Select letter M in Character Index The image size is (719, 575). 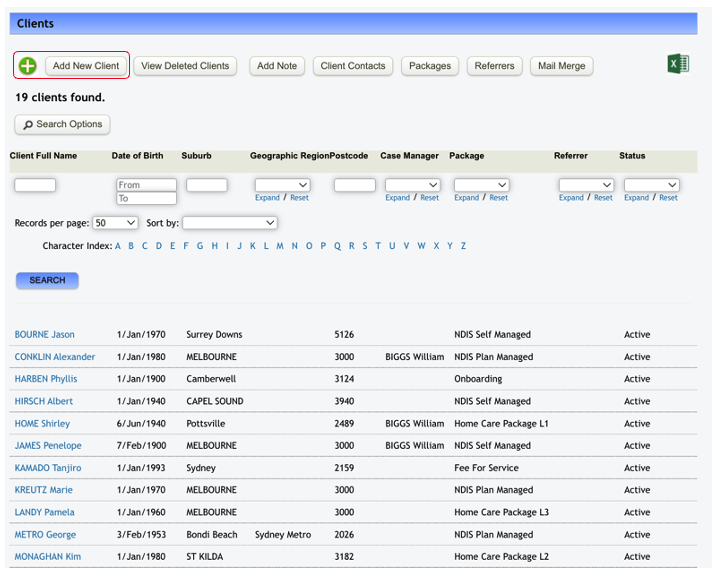(x=281, y=246)
